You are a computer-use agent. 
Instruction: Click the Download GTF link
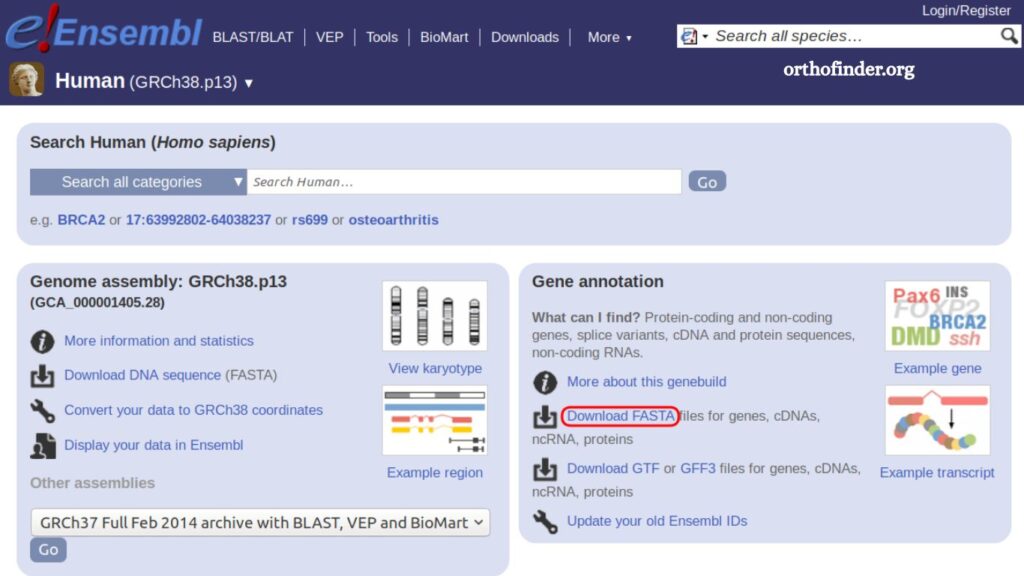click(x=613, y=469)
